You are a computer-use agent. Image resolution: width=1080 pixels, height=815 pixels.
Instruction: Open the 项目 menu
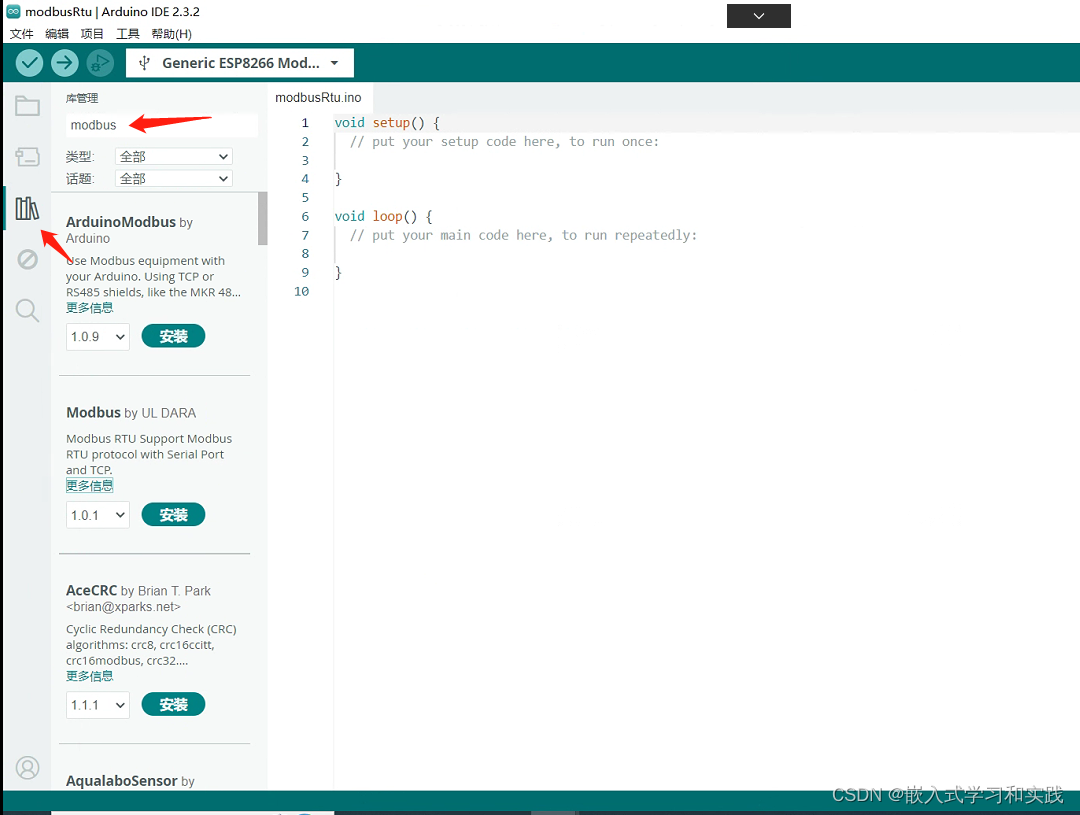point(92,34)
